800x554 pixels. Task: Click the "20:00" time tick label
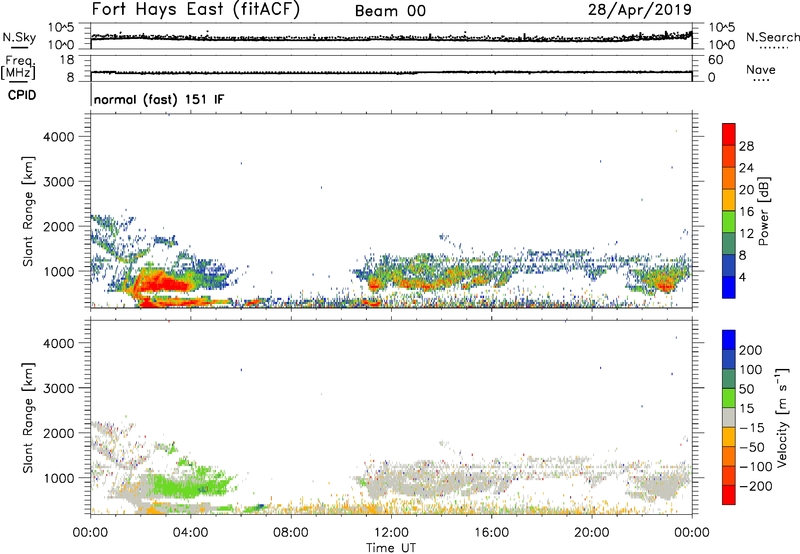(591, 533)
